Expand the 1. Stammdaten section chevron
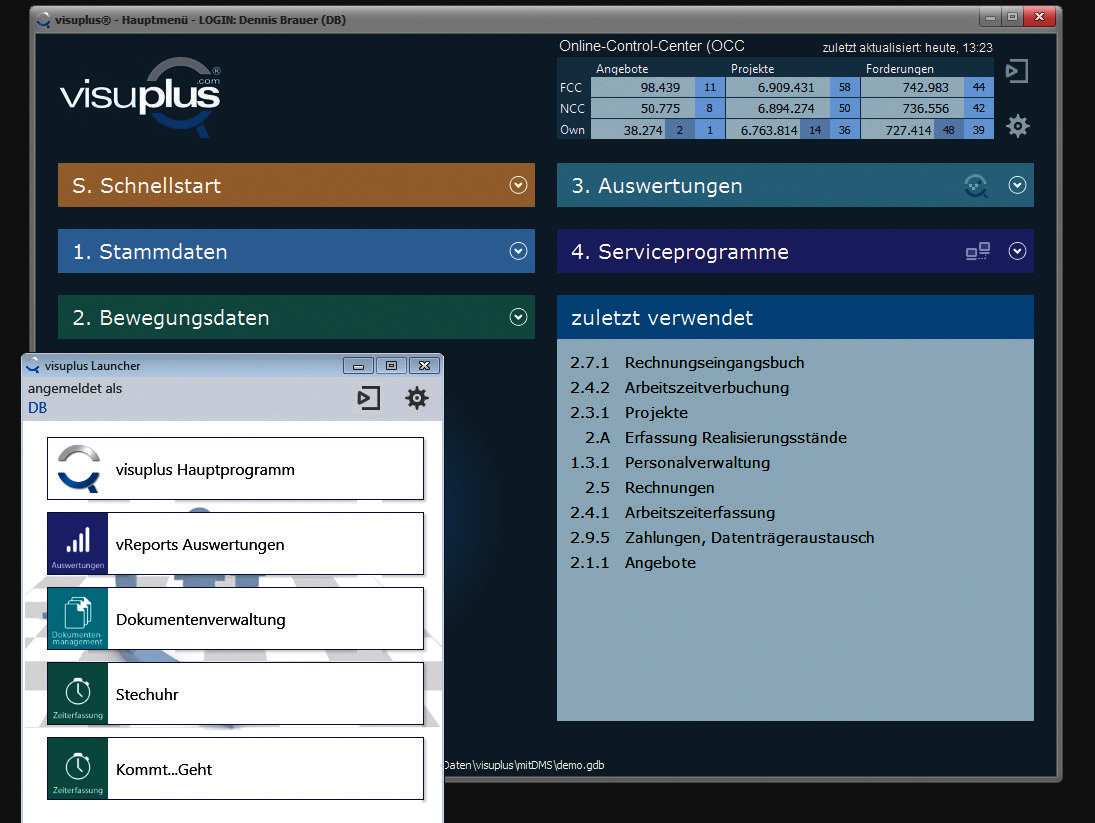1095x823 pixels. (518, 251)
